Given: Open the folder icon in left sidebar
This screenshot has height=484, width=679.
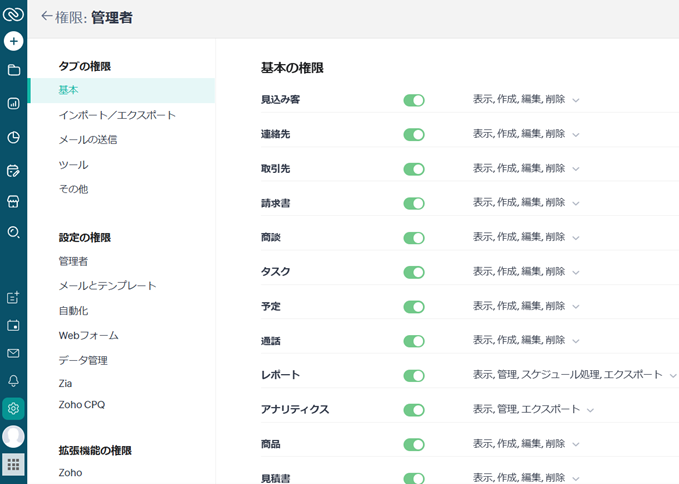Looking at the screenshot, I should [x=13, y=70].
